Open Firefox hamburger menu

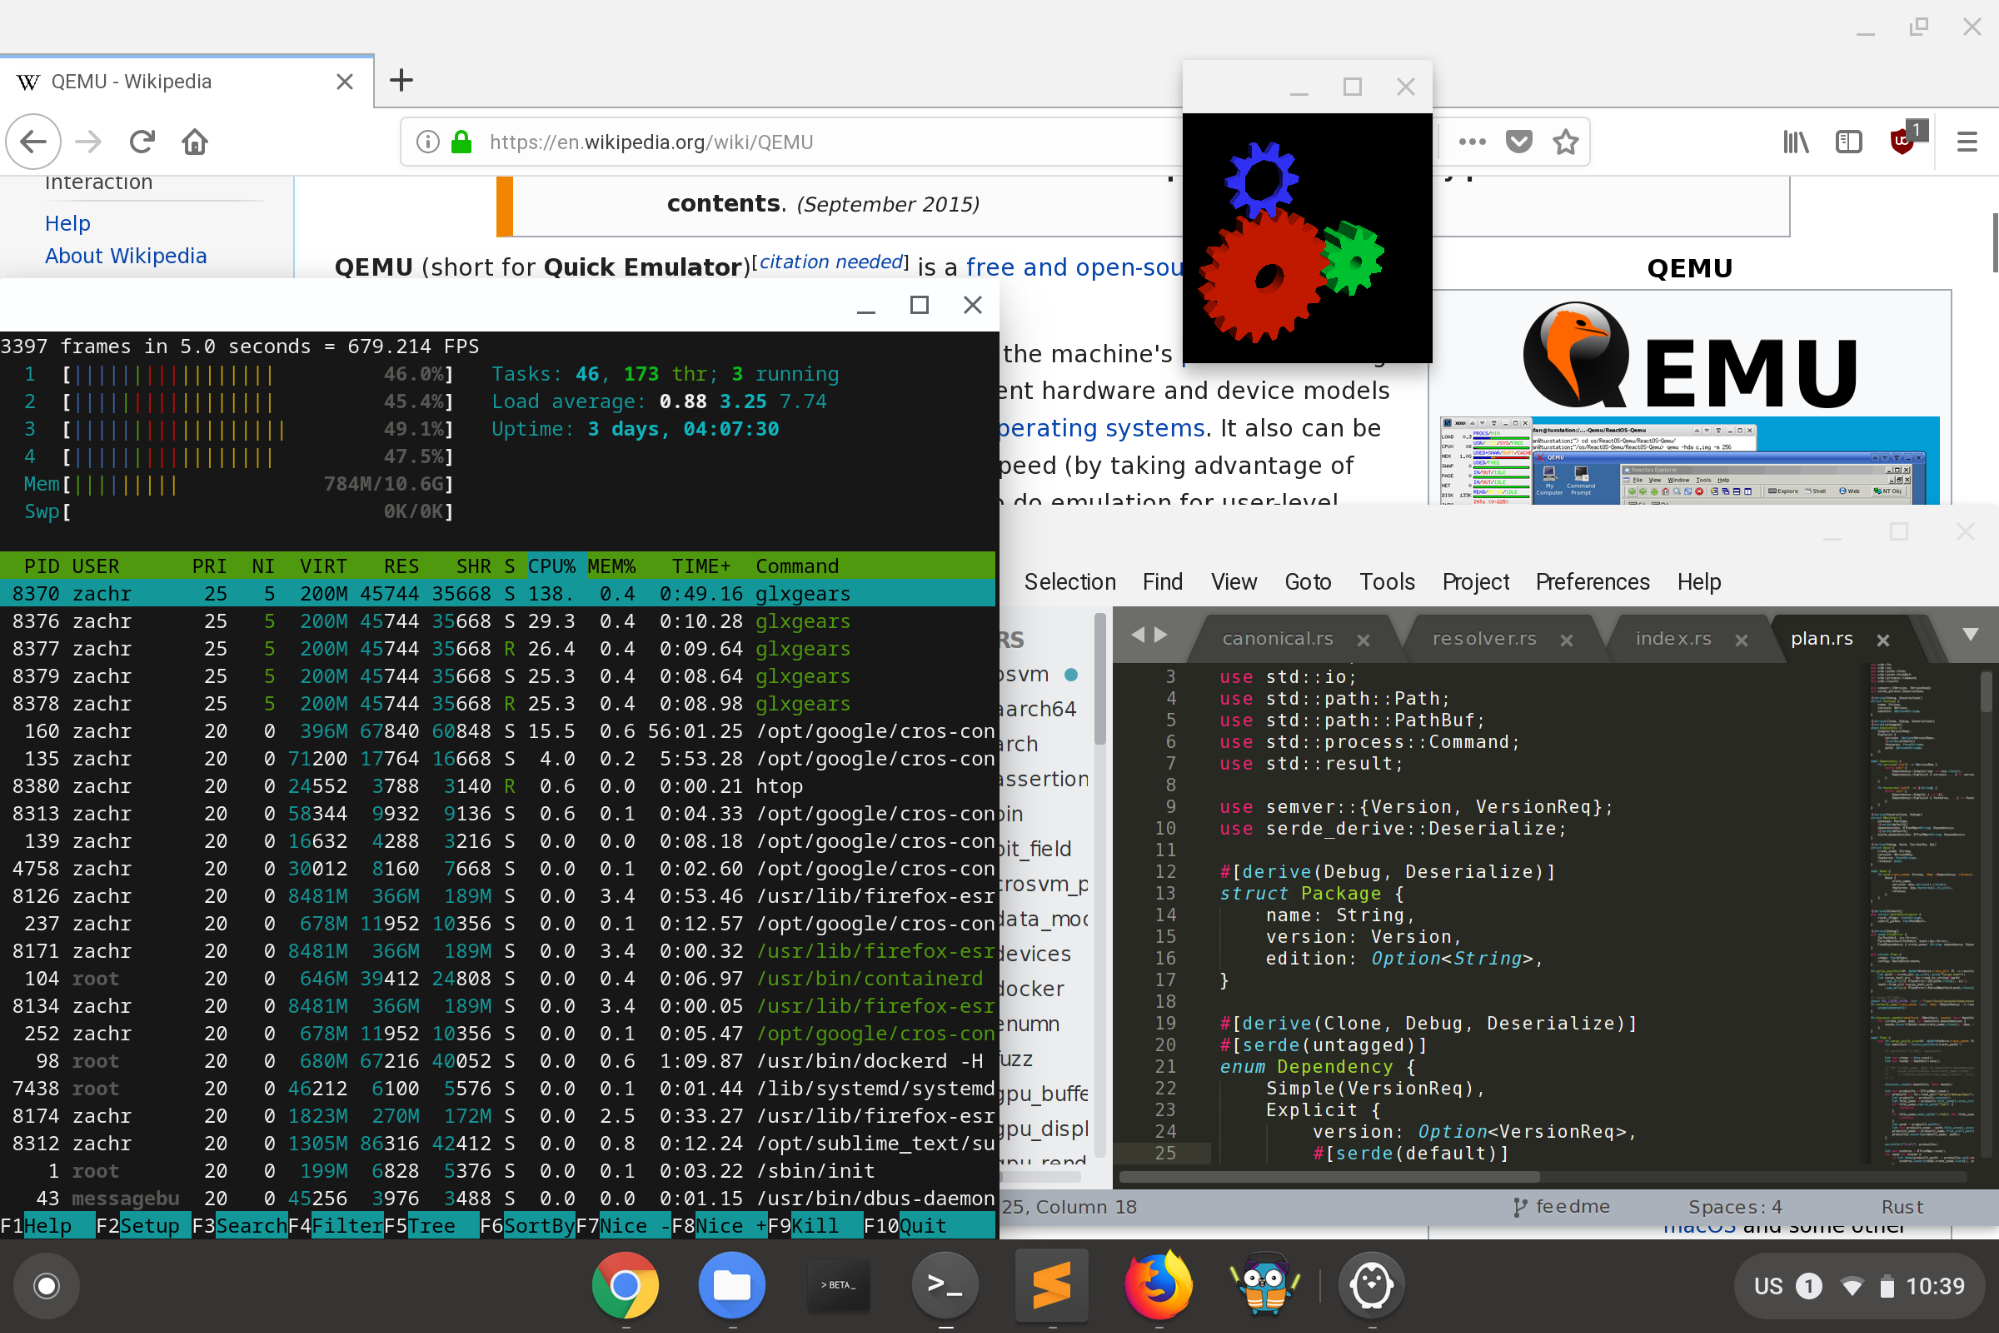click(1966, 142)
